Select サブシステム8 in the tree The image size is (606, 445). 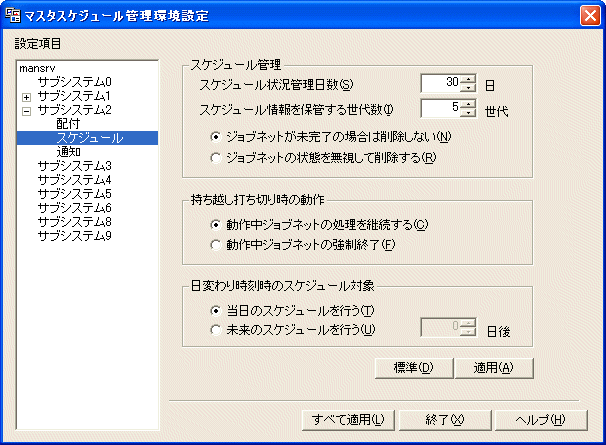[x=75, y=222]
